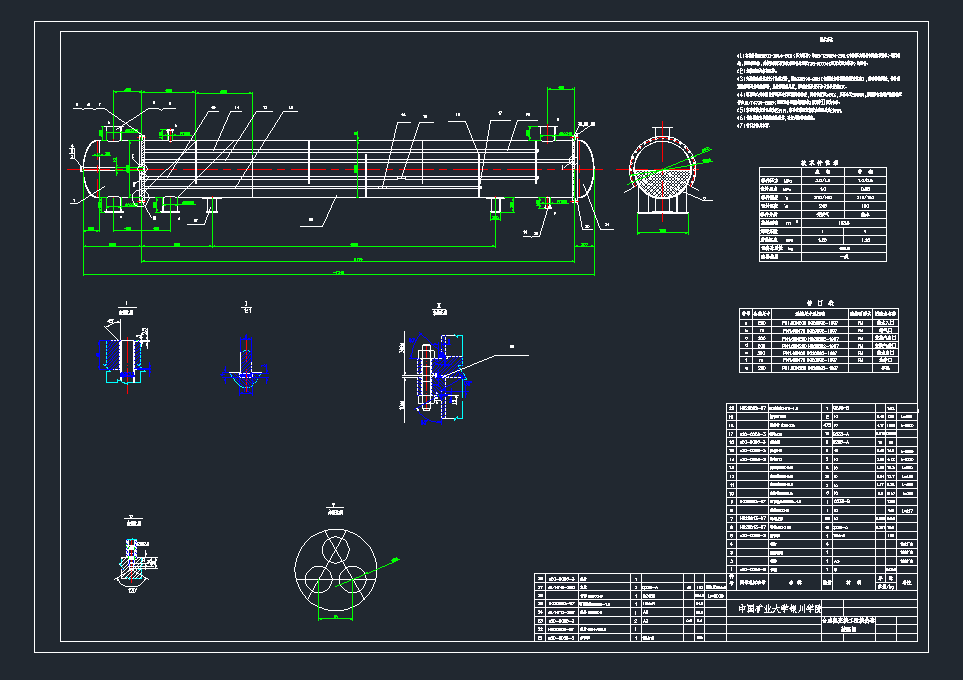Select the top-left nozzle on the shell
Screen dimensions: 963x680
115,132
